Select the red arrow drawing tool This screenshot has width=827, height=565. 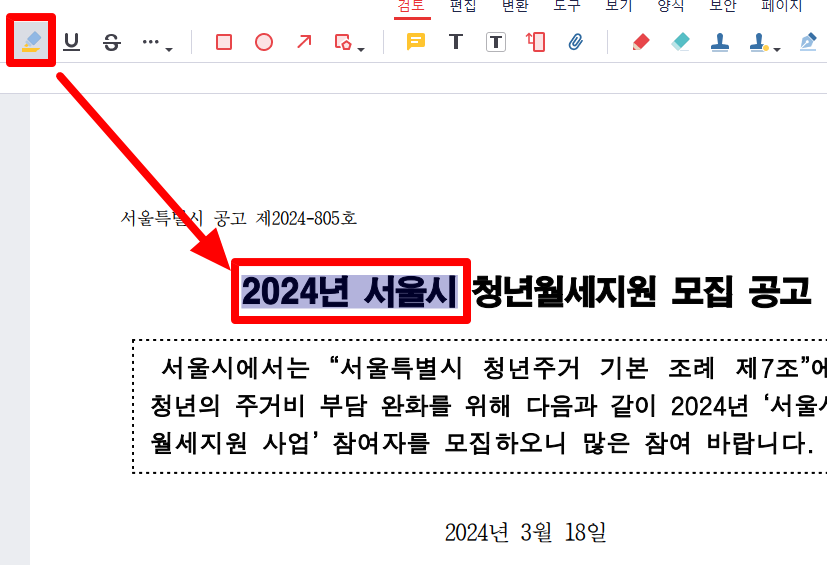304,42
